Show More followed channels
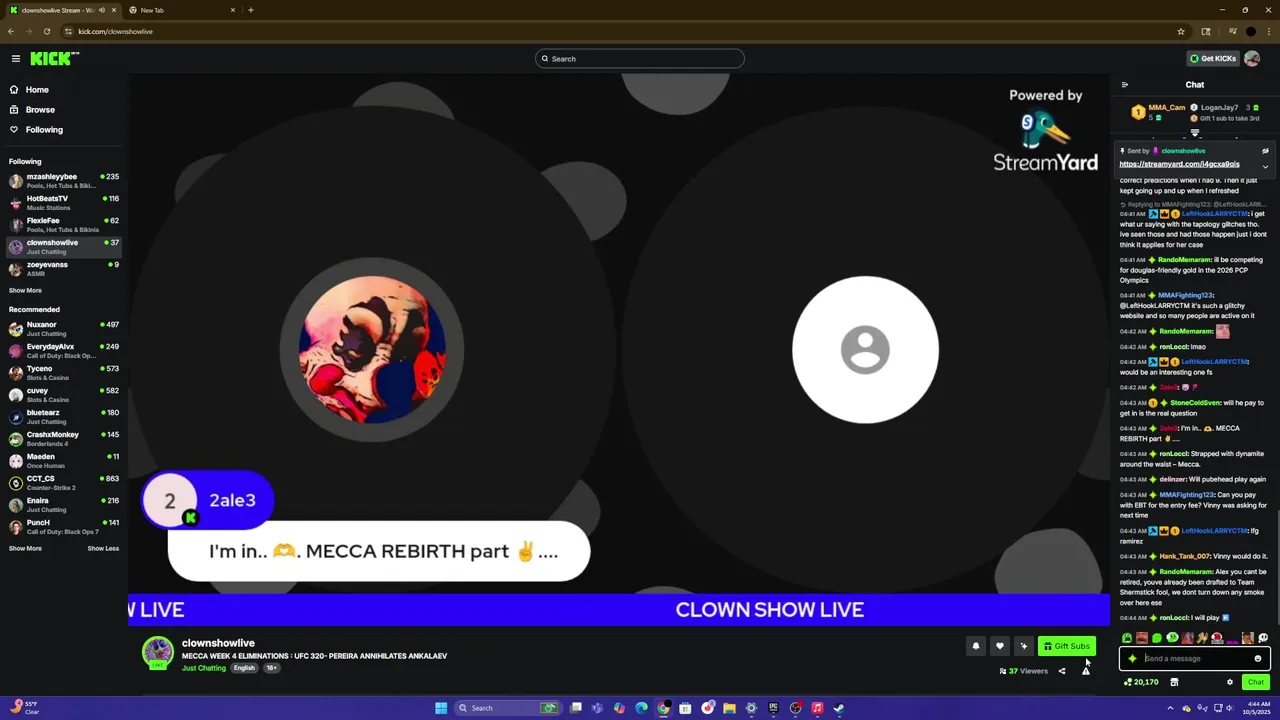1280x720 pixels. [25, 291]
